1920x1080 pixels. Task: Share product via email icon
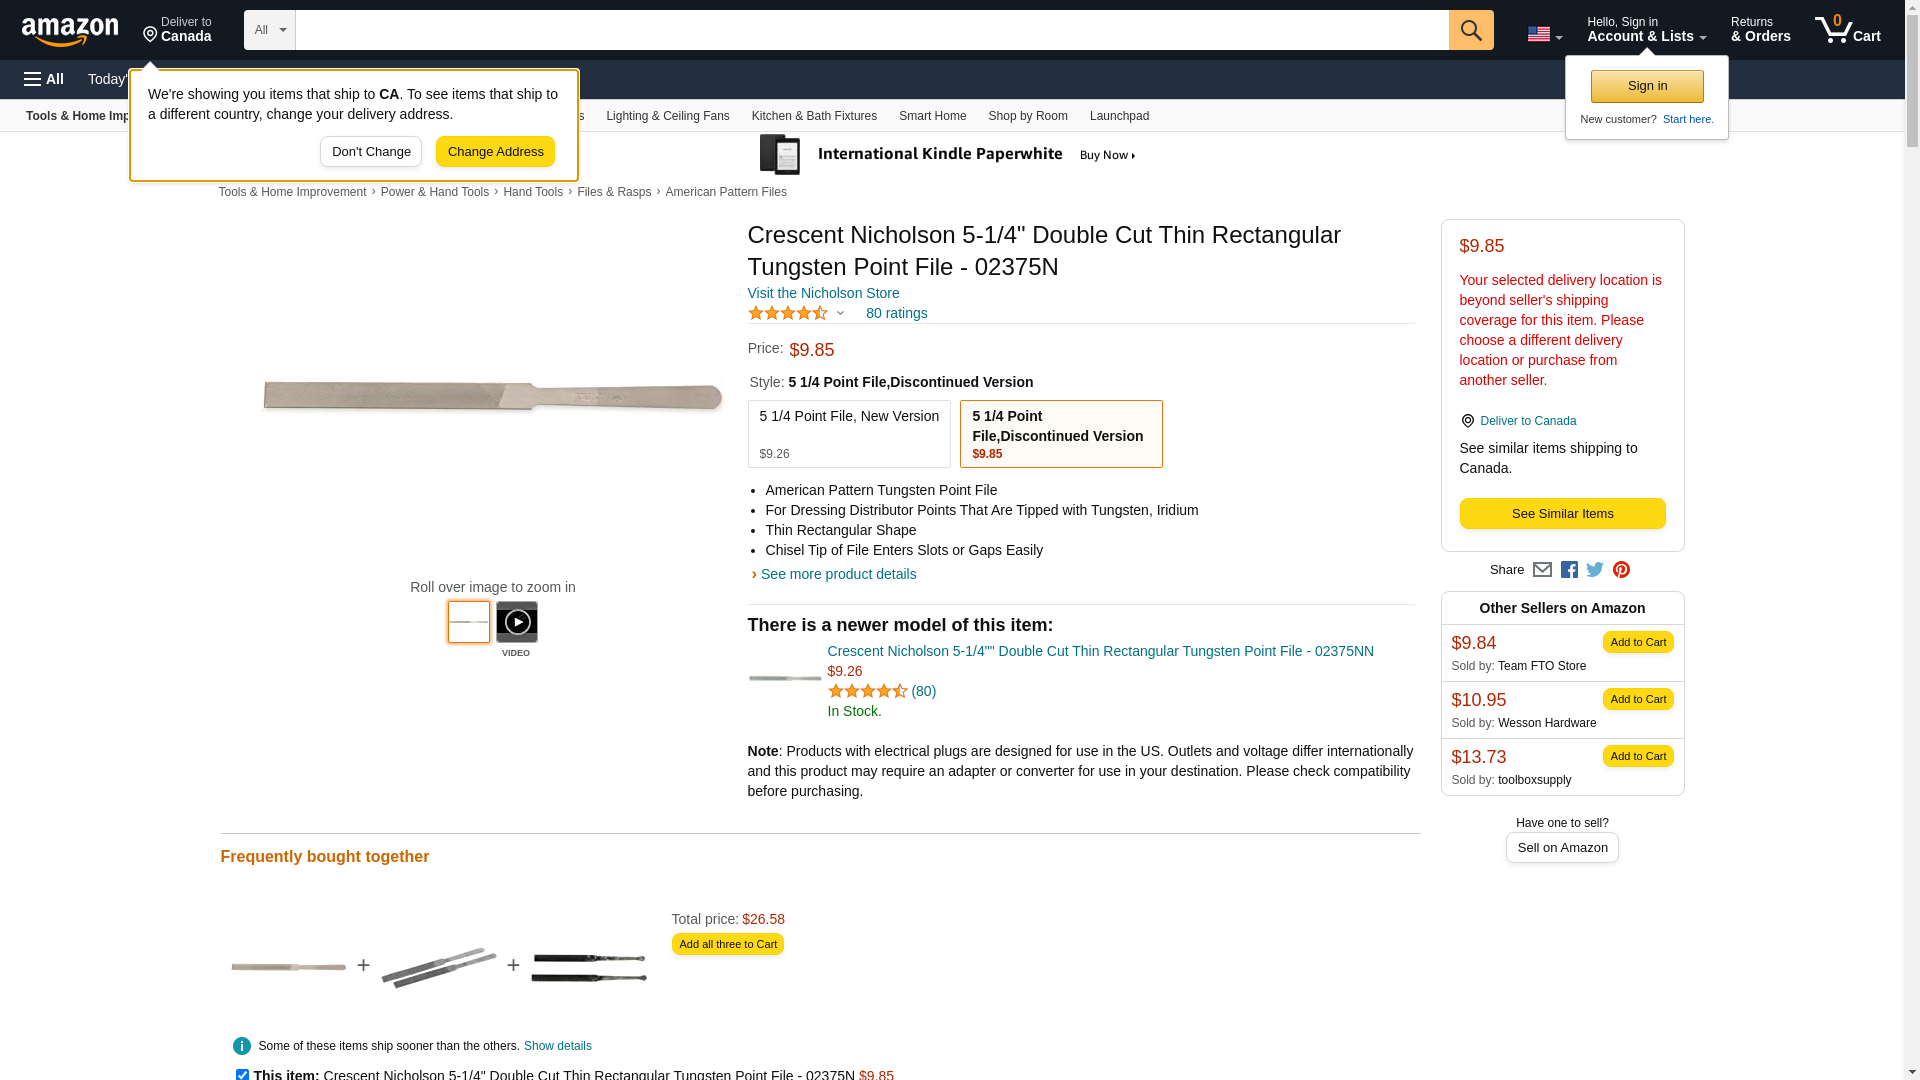1542,570
